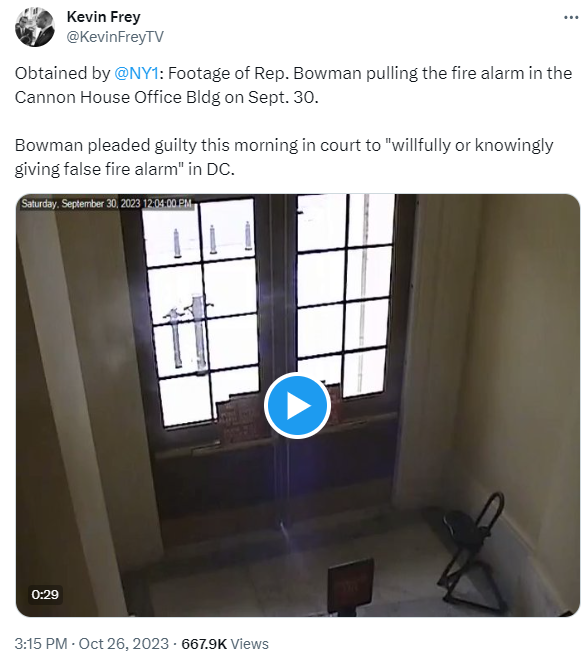Open the @KevinFreyTV handle
586x655 pixels.
[x=115, y=37]
